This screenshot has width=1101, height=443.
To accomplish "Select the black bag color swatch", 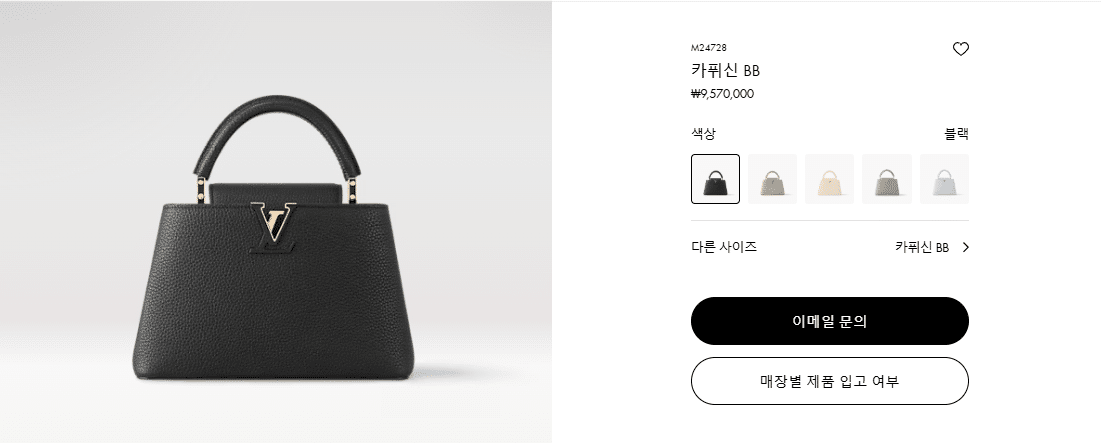I will [716, 179].
